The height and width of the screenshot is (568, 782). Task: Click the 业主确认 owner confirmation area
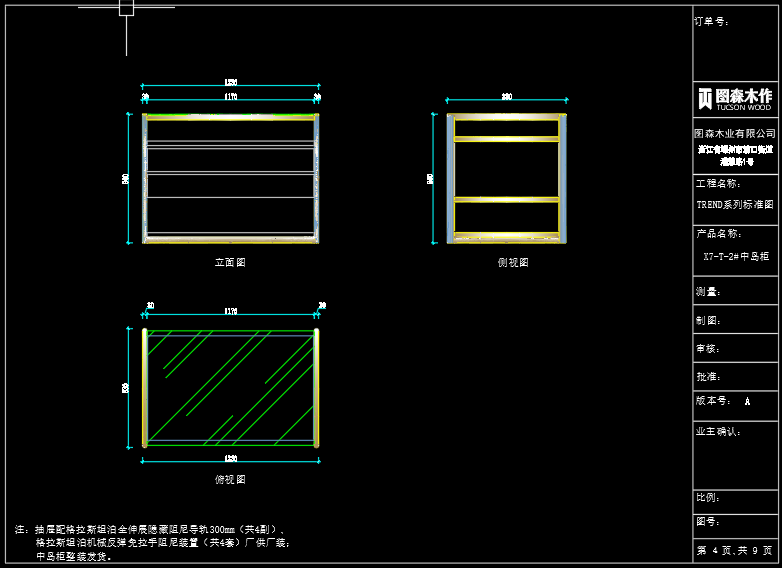(735, 456)
